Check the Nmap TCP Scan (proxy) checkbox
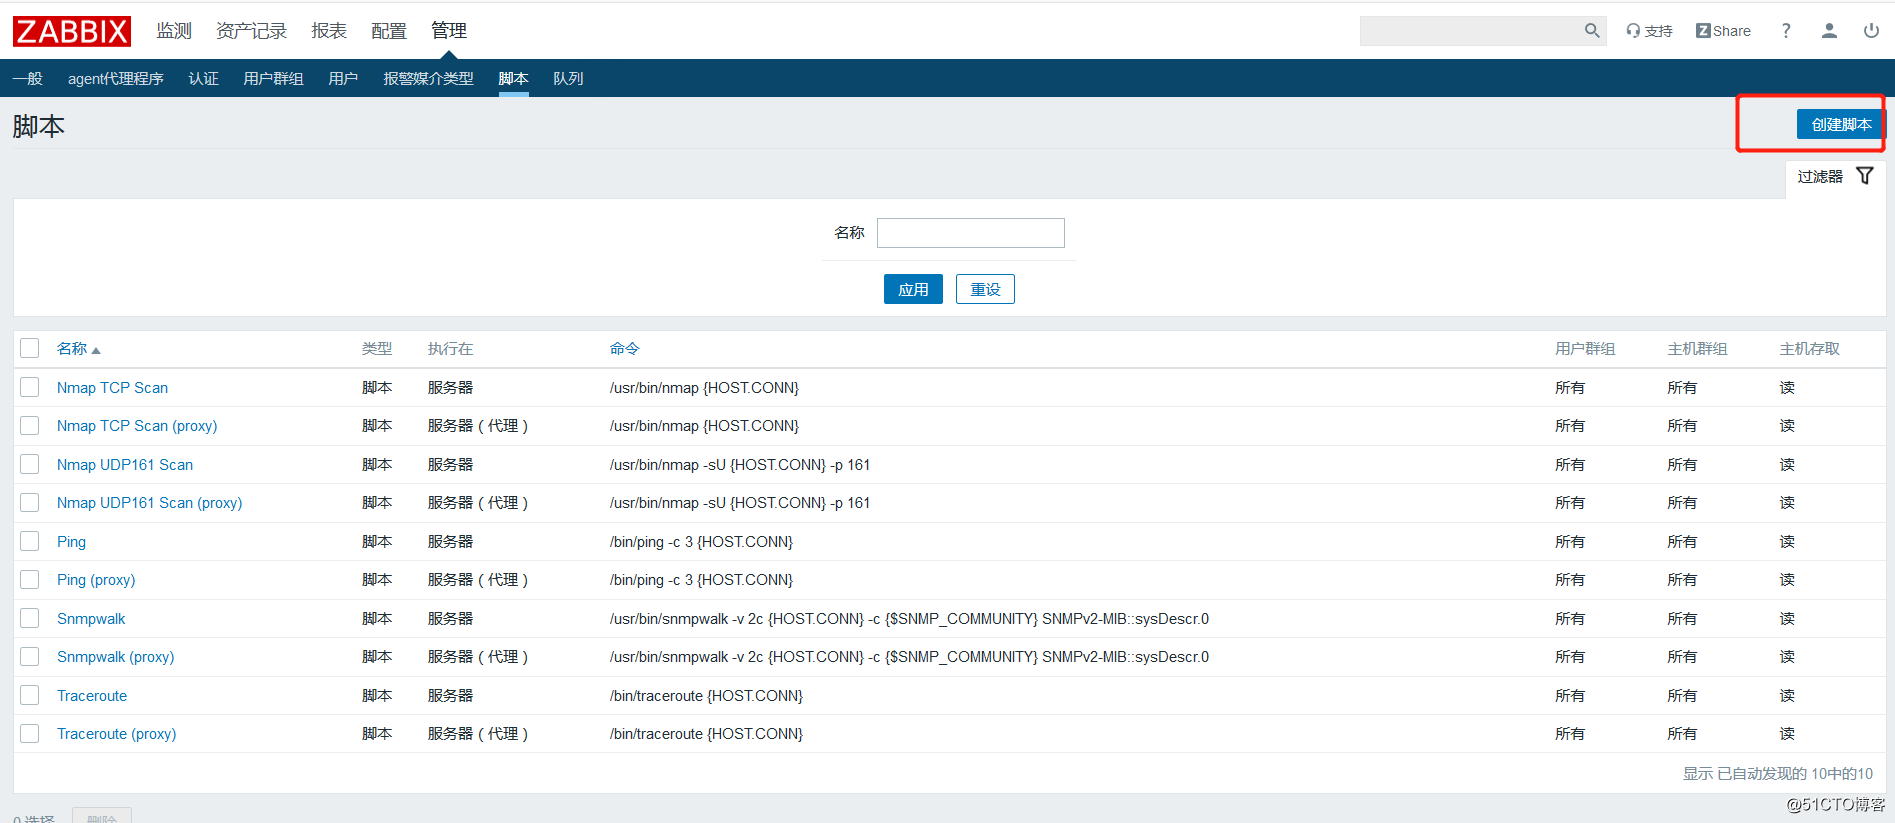This screenshot has height=823, width=1895. point(30,425)
